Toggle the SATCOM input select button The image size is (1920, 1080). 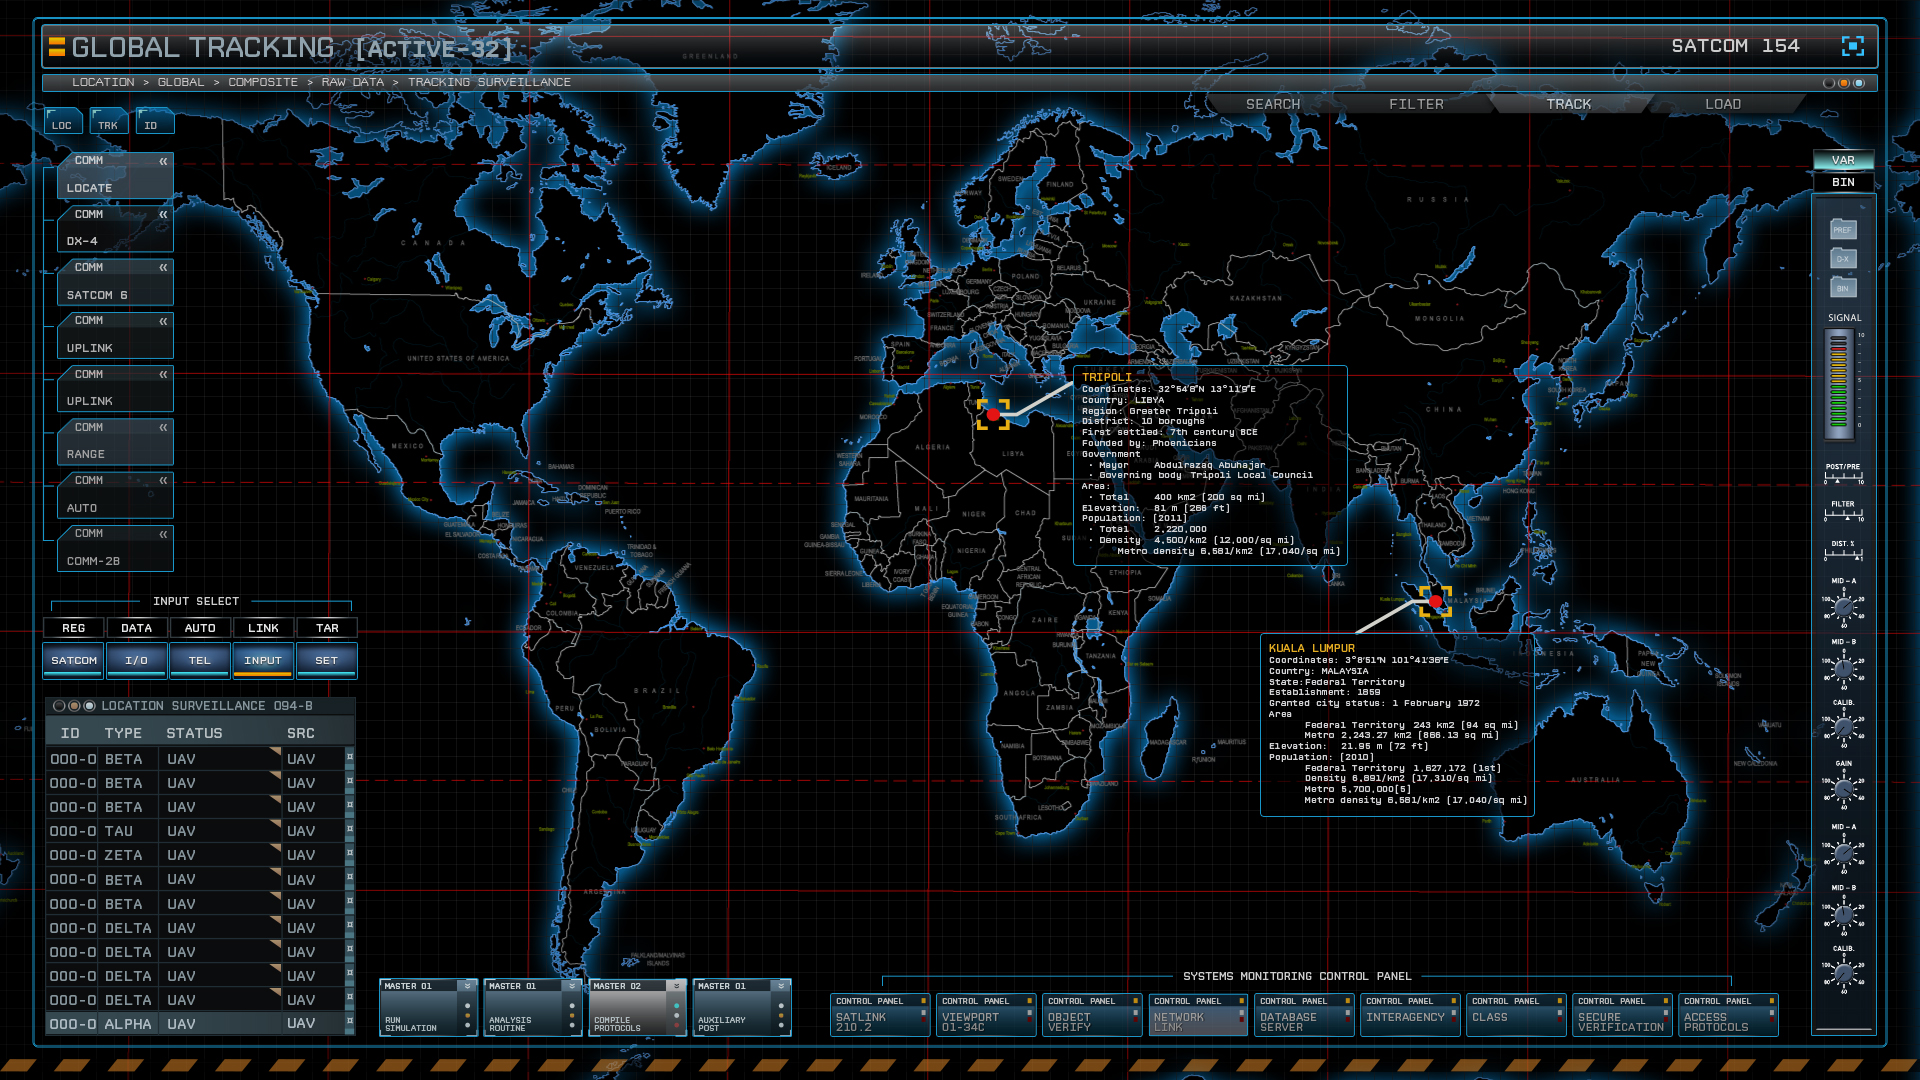[74, 660]
